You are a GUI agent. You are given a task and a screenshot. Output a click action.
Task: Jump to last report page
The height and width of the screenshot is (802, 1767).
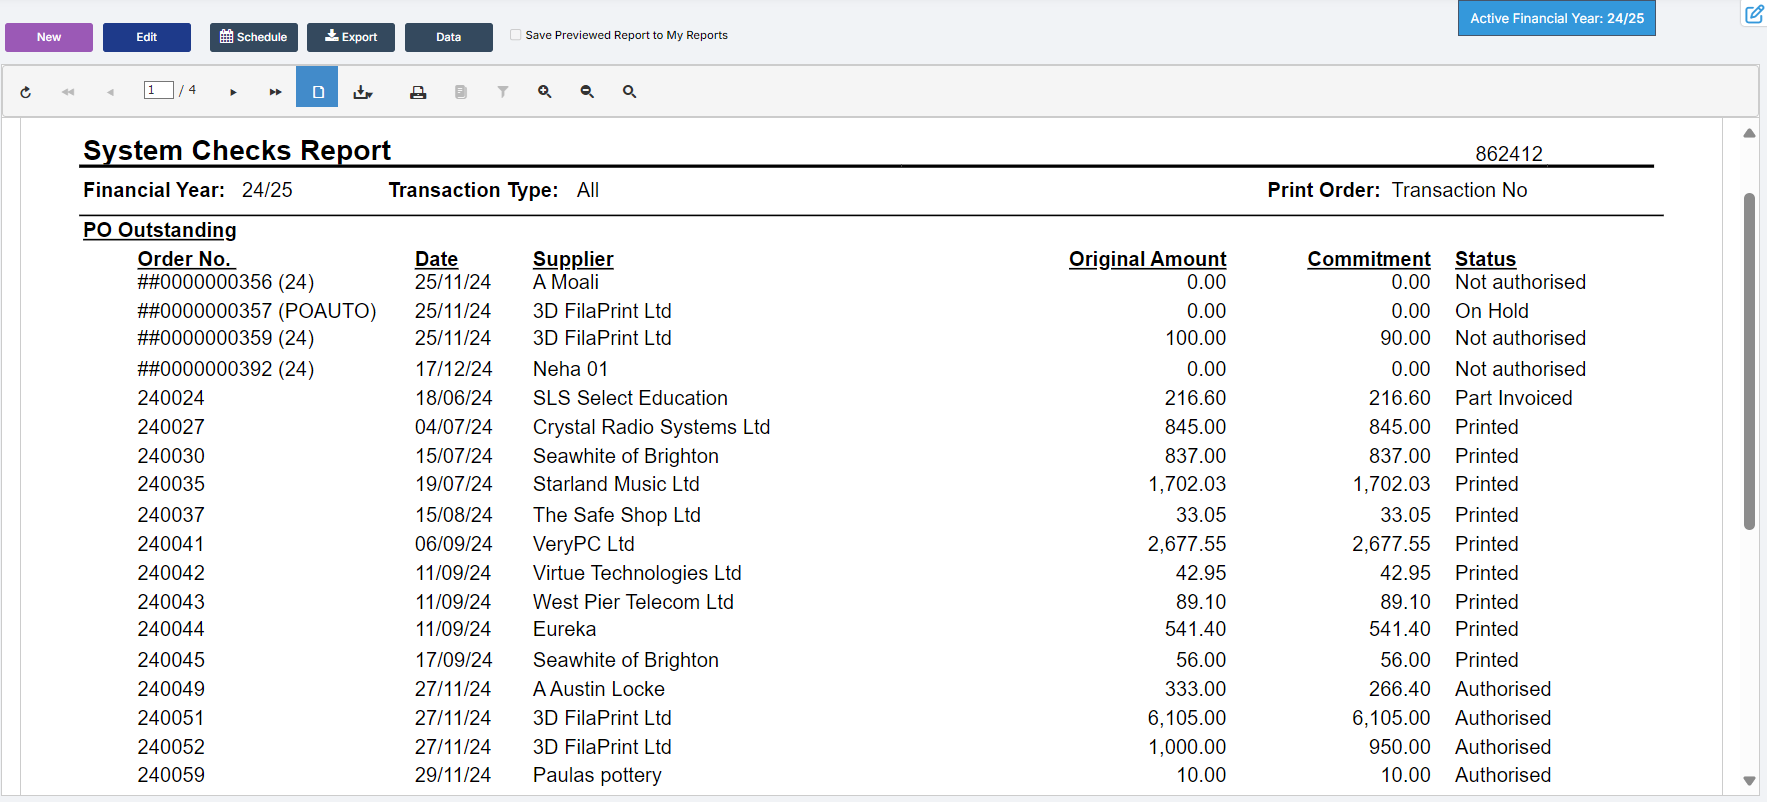pyautogui.click(x=275, y=92)
